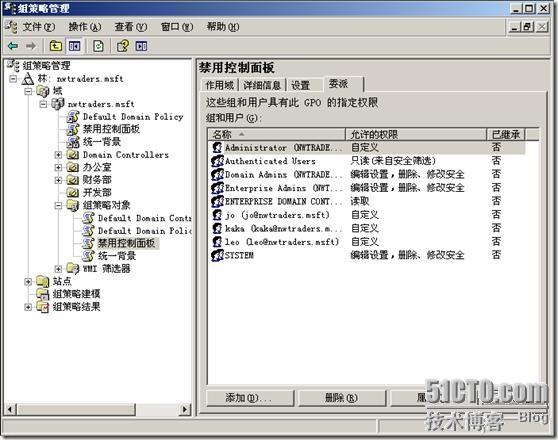Open the 查看(V) menu
Image resolution: width=558 pixels, height=440 pixels.
tap(131, 27)
